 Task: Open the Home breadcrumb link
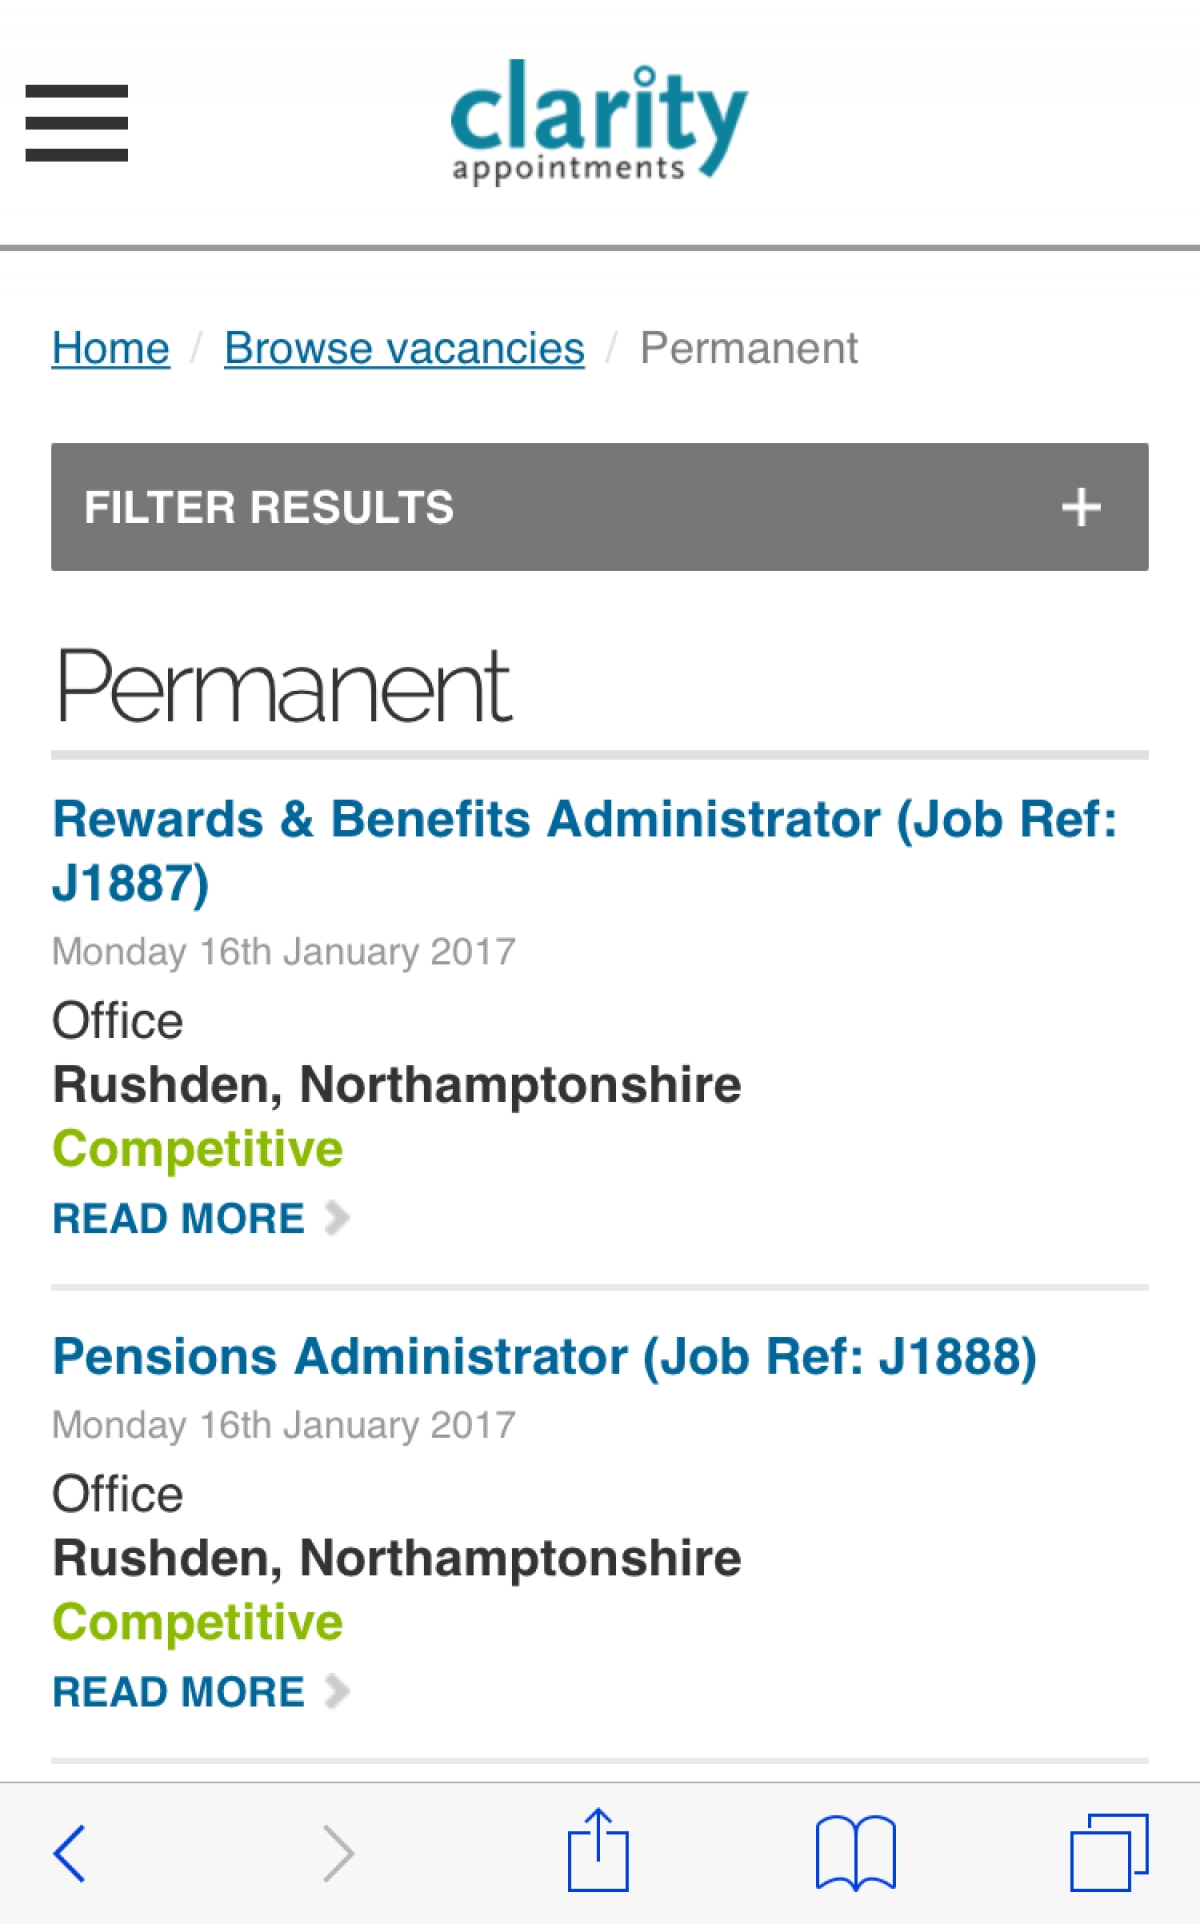[110, 347]
